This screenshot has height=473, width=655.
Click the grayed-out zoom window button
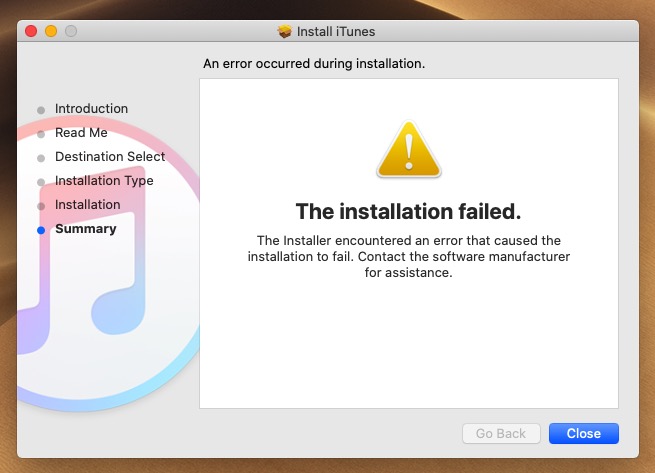tap(71, 31)
